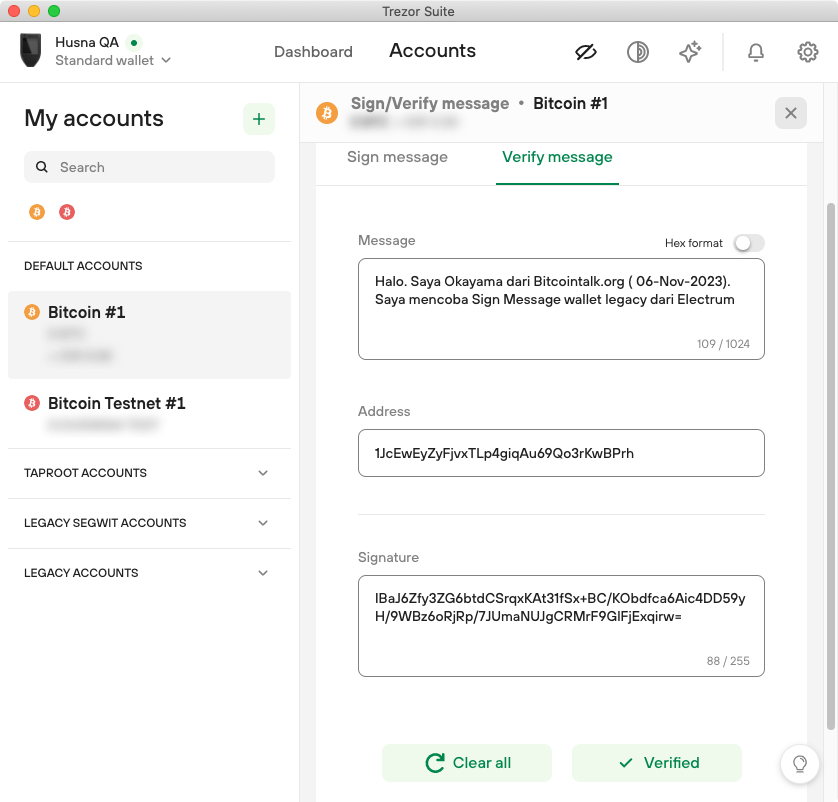Open the sparkle early-access icon
This screenshot has height=802, width=838.
(690, 51)
